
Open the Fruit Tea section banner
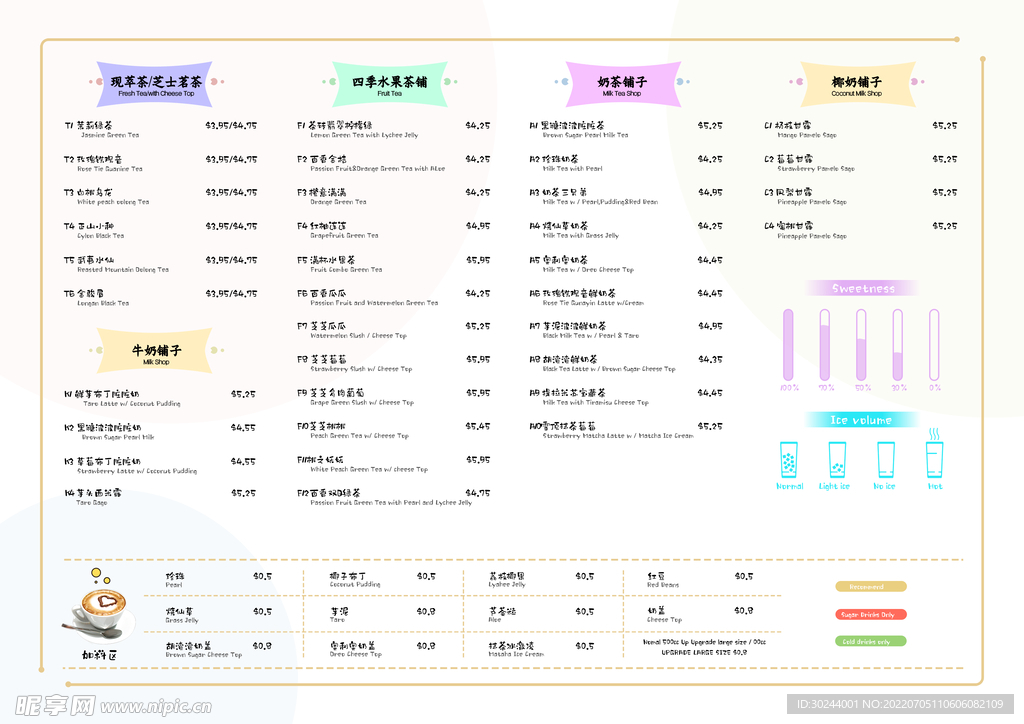coord(390,84)
